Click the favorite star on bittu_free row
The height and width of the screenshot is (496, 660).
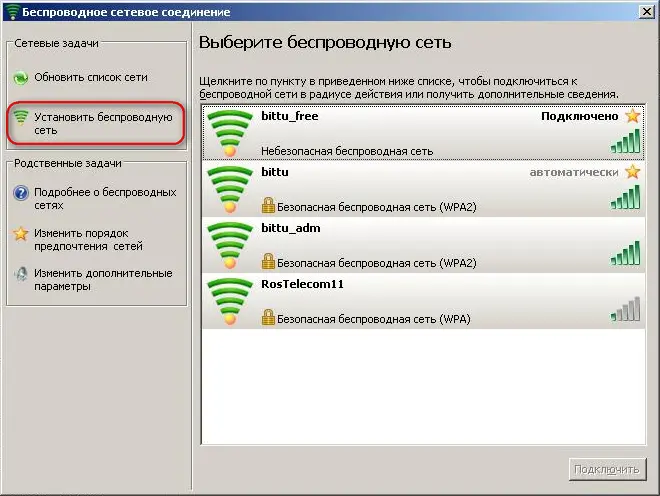coord(632,116)
